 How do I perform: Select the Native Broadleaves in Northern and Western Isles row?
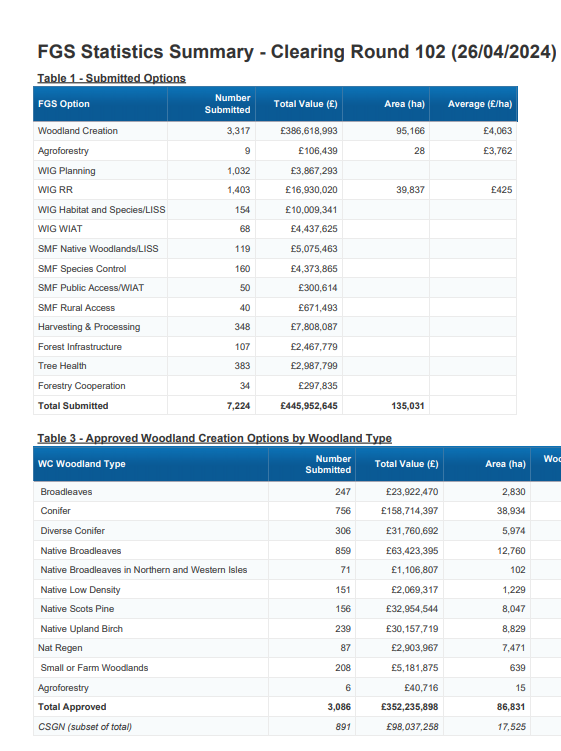[x=297, y=570]
